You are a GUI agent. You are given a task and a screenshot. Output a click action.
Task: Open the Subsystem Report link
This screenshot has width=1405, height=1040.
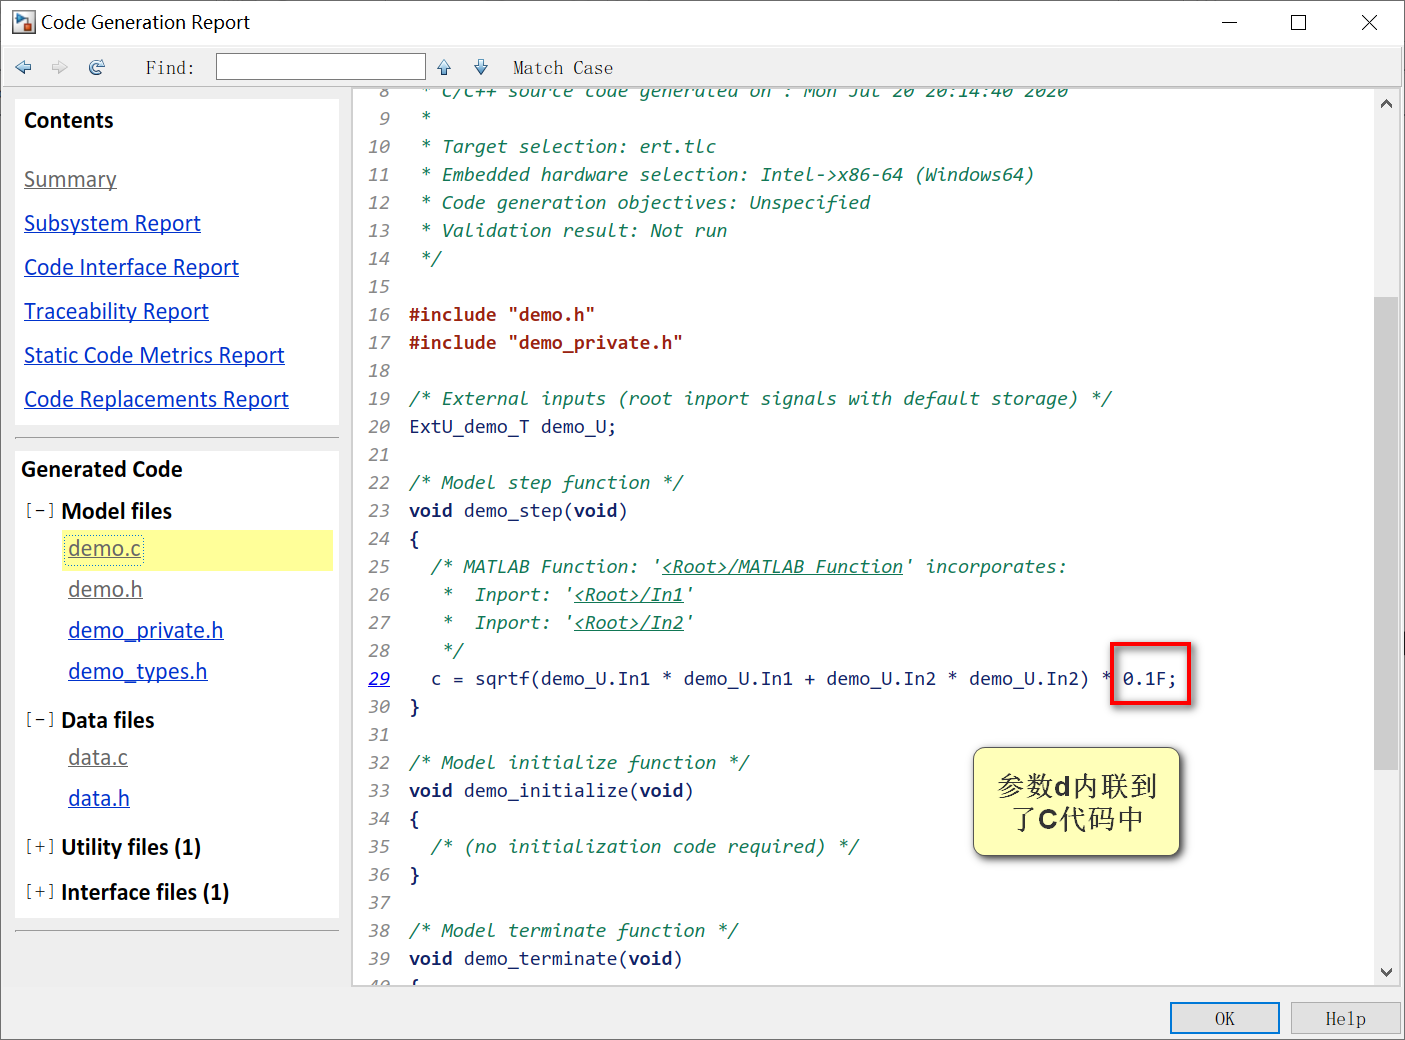coord(112,223)
